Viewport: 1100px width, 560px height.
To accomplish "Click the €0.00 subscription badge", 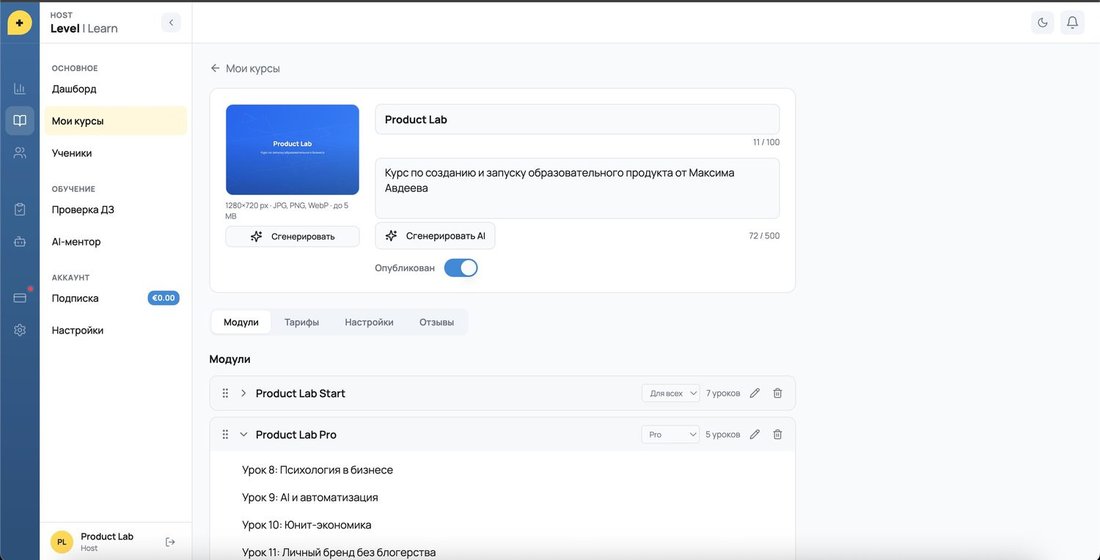I will 163,298.
